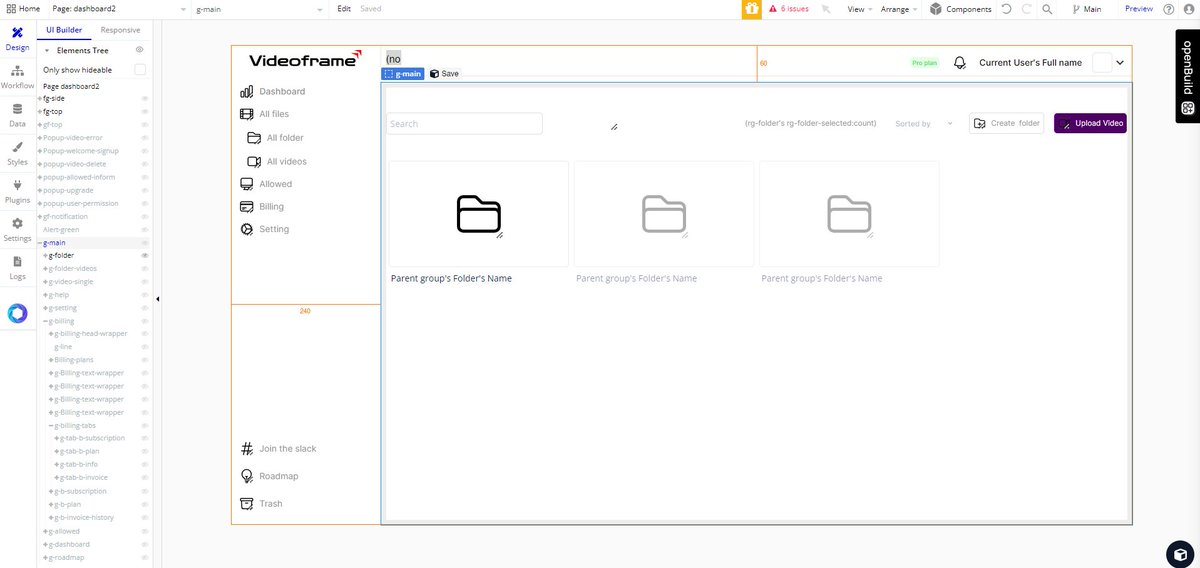This screenshot has height=568, width=1200.
Task: Toggle the Elements Tree header eye icon
Action: 140,49
